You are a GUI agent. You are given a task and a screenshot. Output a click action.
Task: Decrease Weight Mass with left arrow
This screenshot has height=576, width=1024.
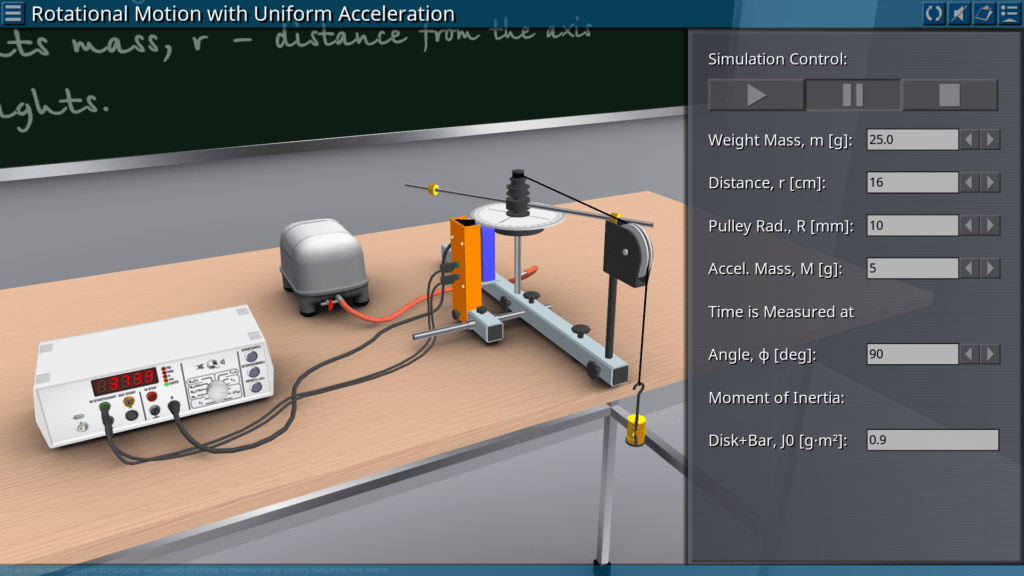pyautogui.click(x=969, y=140)
